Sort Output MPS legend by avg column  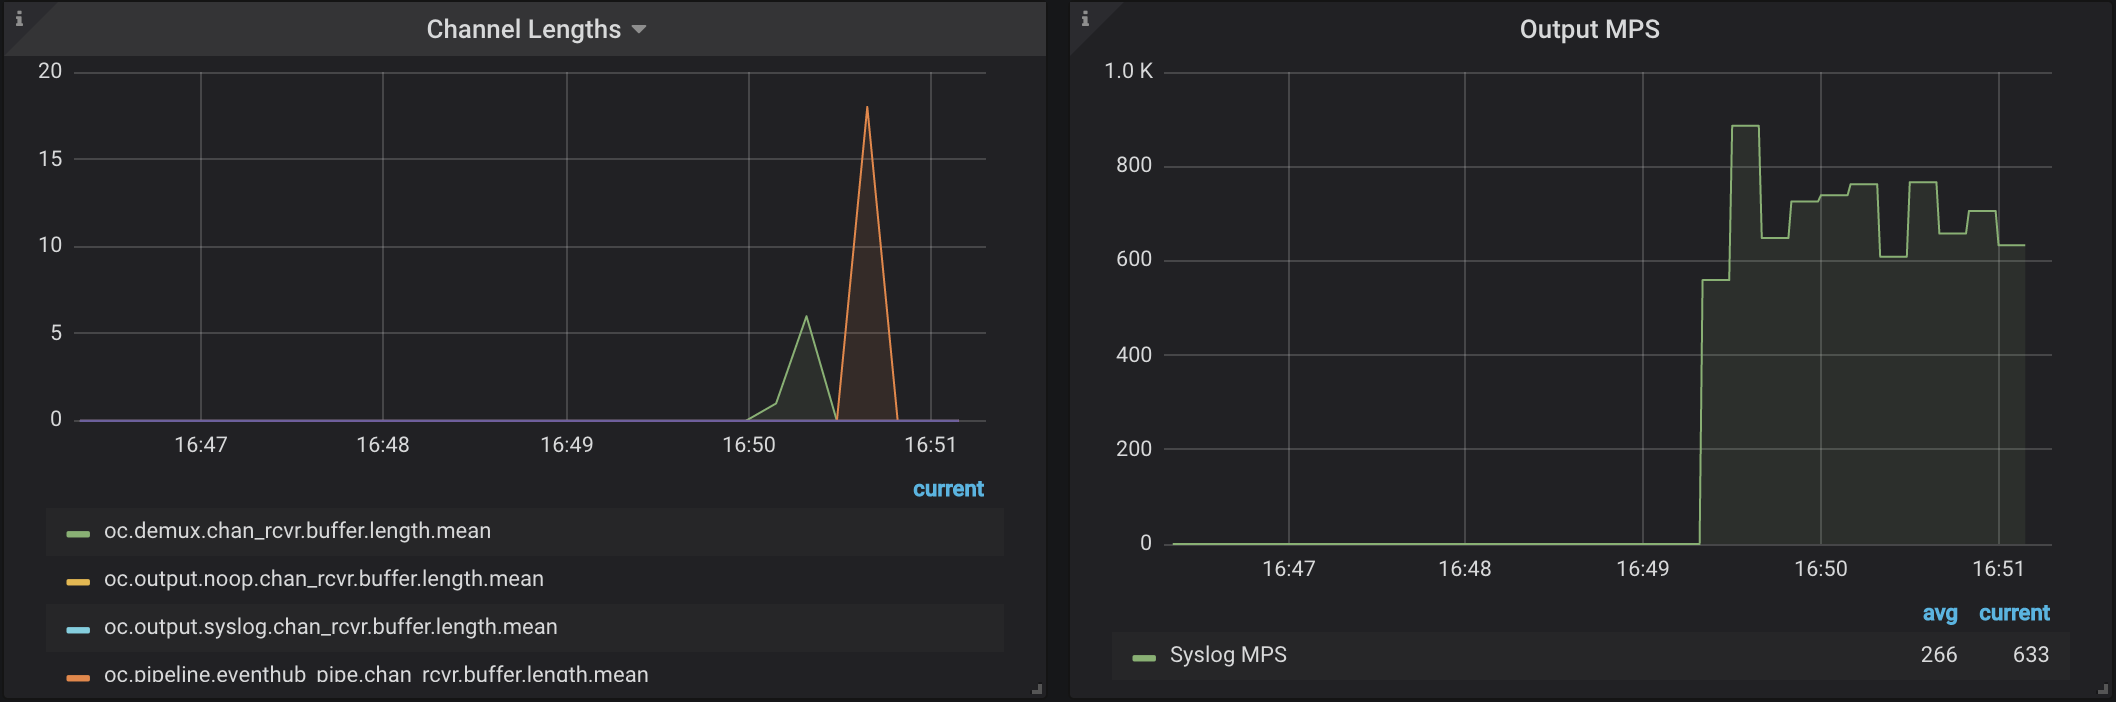1939,613
